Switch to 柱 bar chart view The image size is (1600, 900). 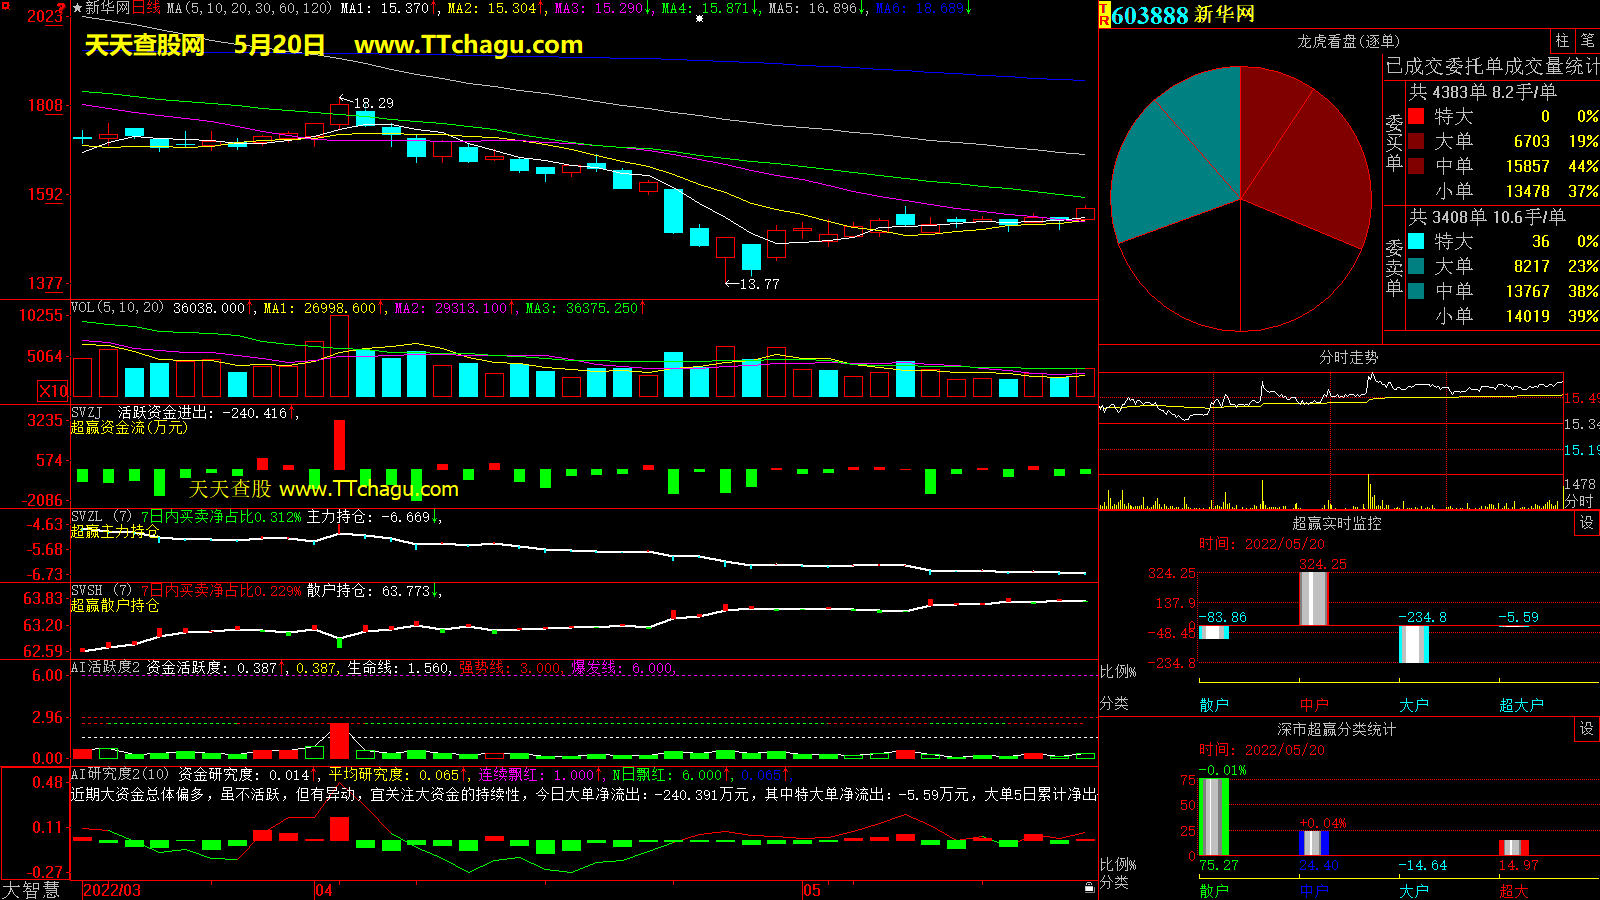[1562, 41]
